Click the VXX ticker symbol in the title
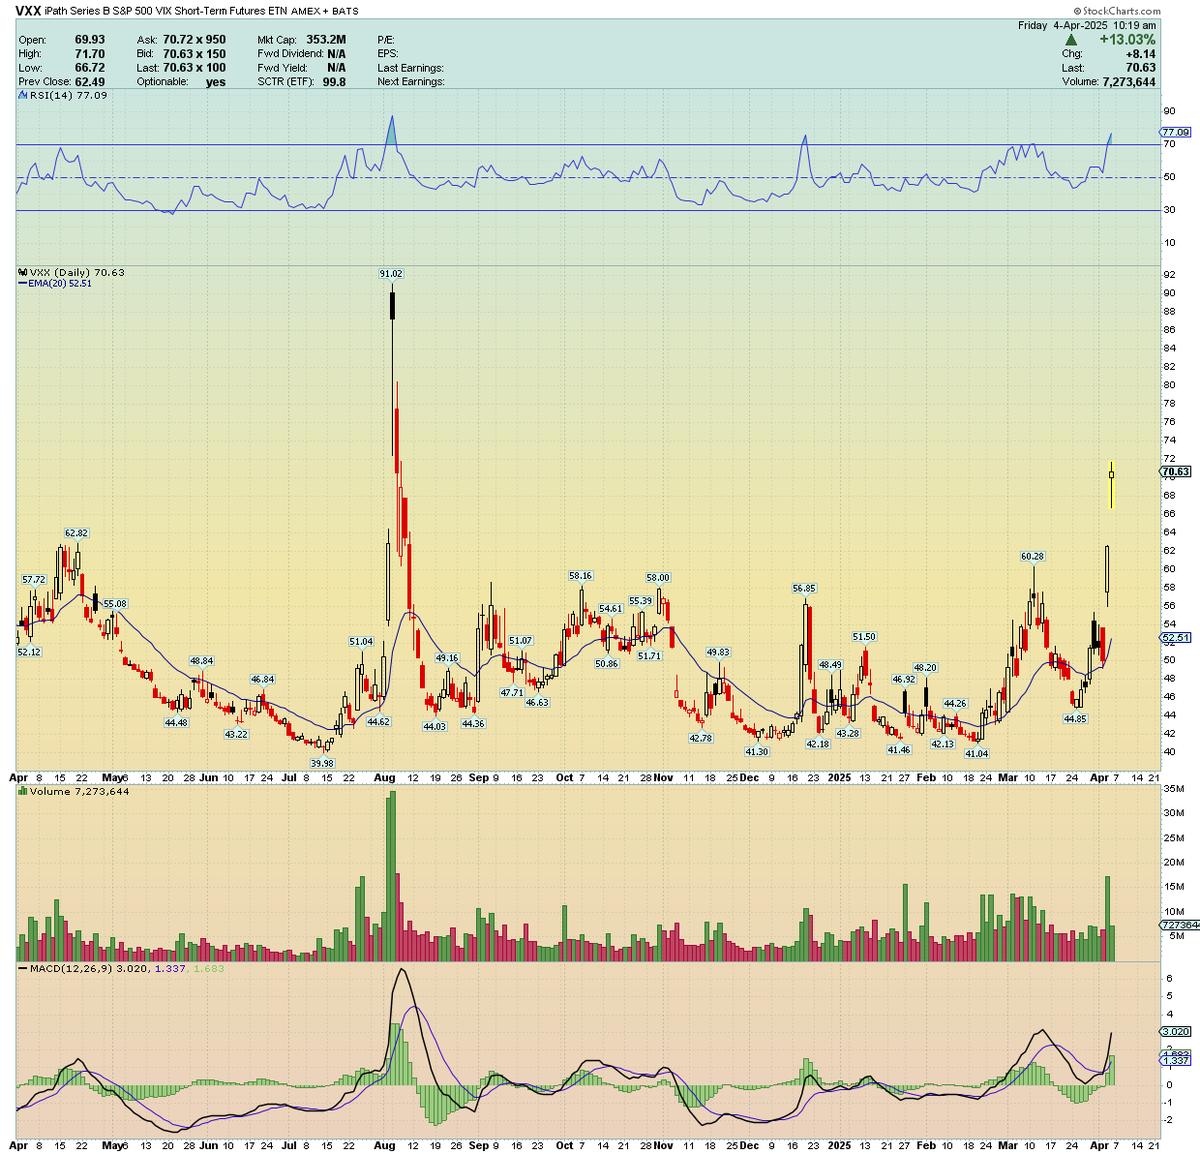This screenshot has height=1154, width=1200. click(28, 11)
